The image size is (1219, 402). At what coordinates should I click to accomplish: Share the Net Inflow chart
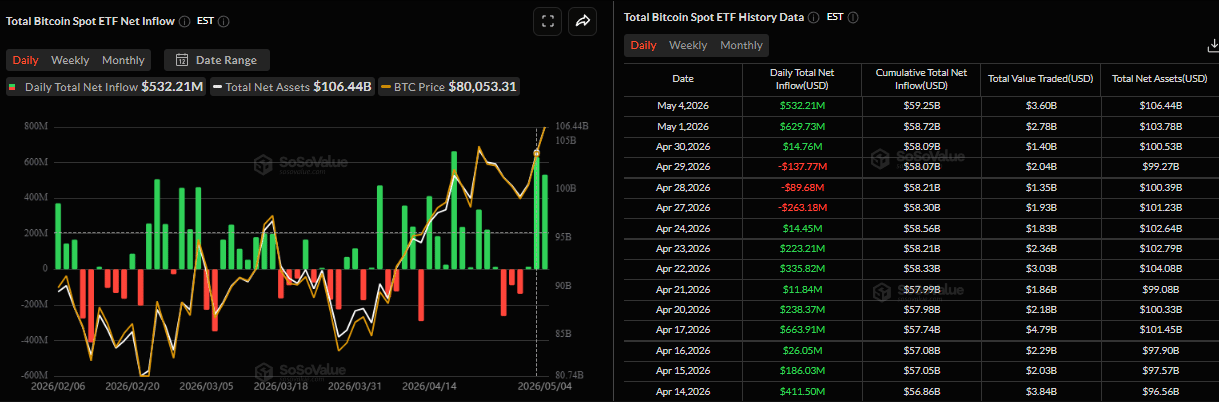582,21
